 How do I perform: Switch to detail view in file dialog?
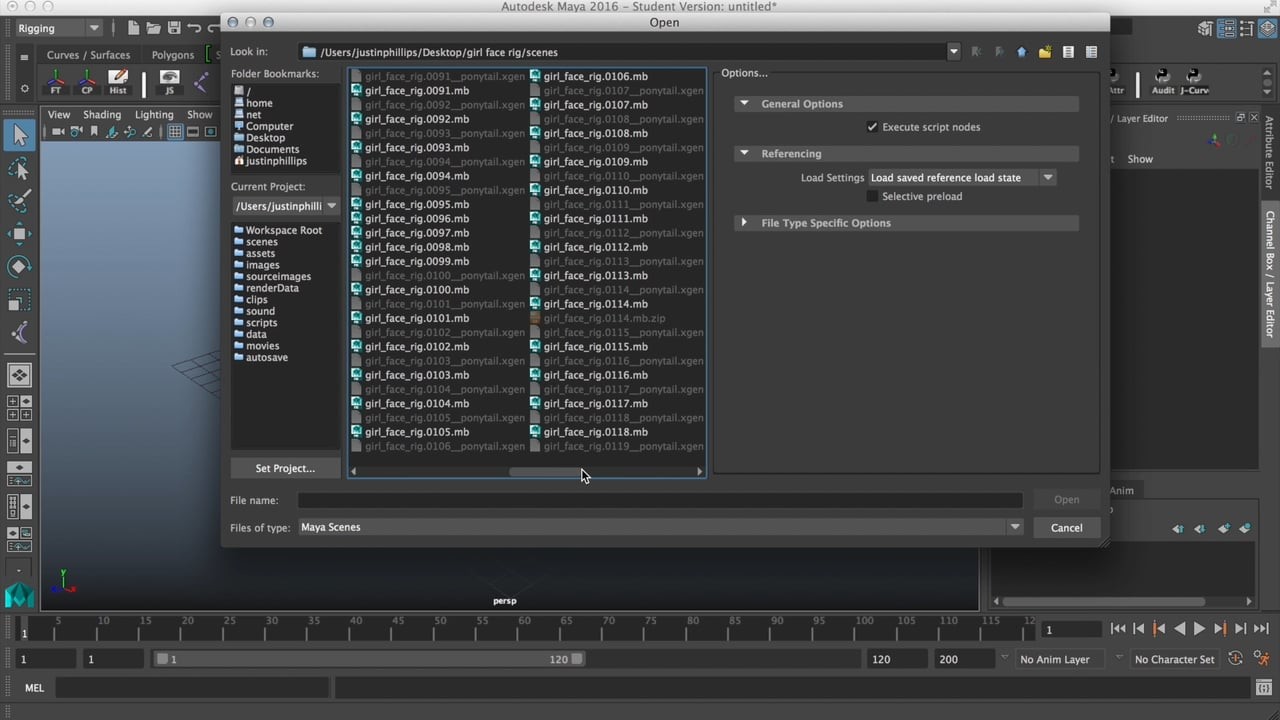(x=1090, y=51)
